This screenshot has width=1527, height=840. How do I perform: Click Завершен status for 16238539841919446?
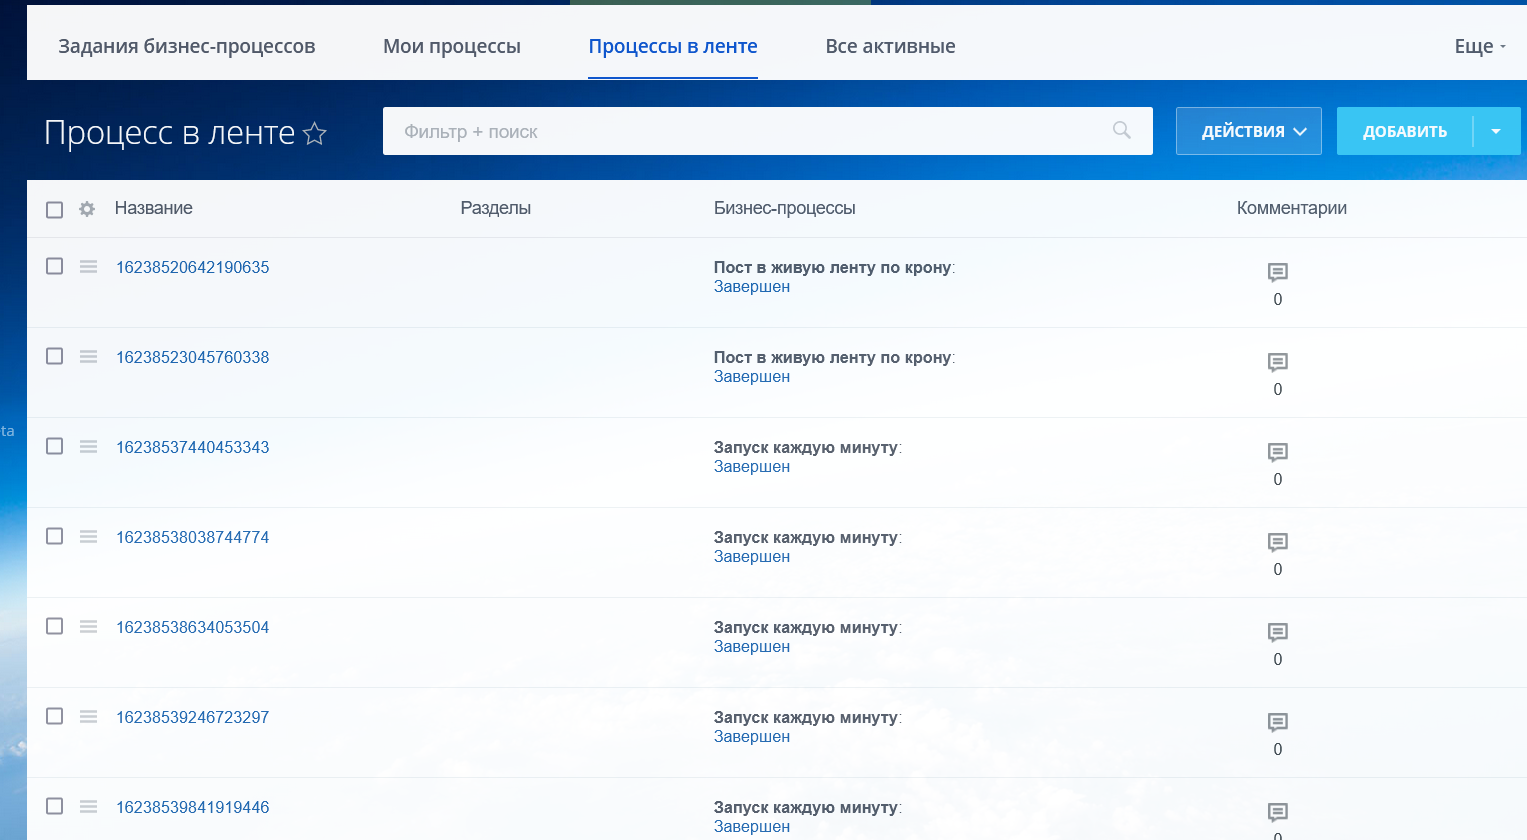(x=752, y=827)
